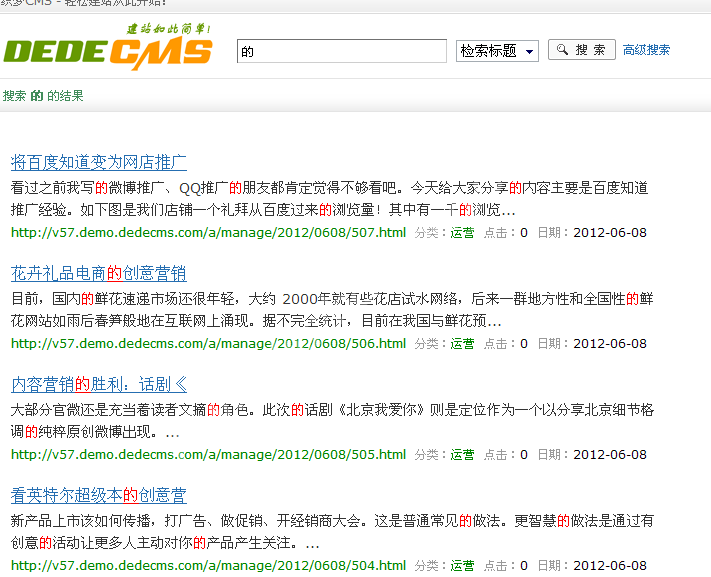Screen dimensions: 711x577
Task: Open 运营 category in 505.html row
Action: [x=462, y=455]
